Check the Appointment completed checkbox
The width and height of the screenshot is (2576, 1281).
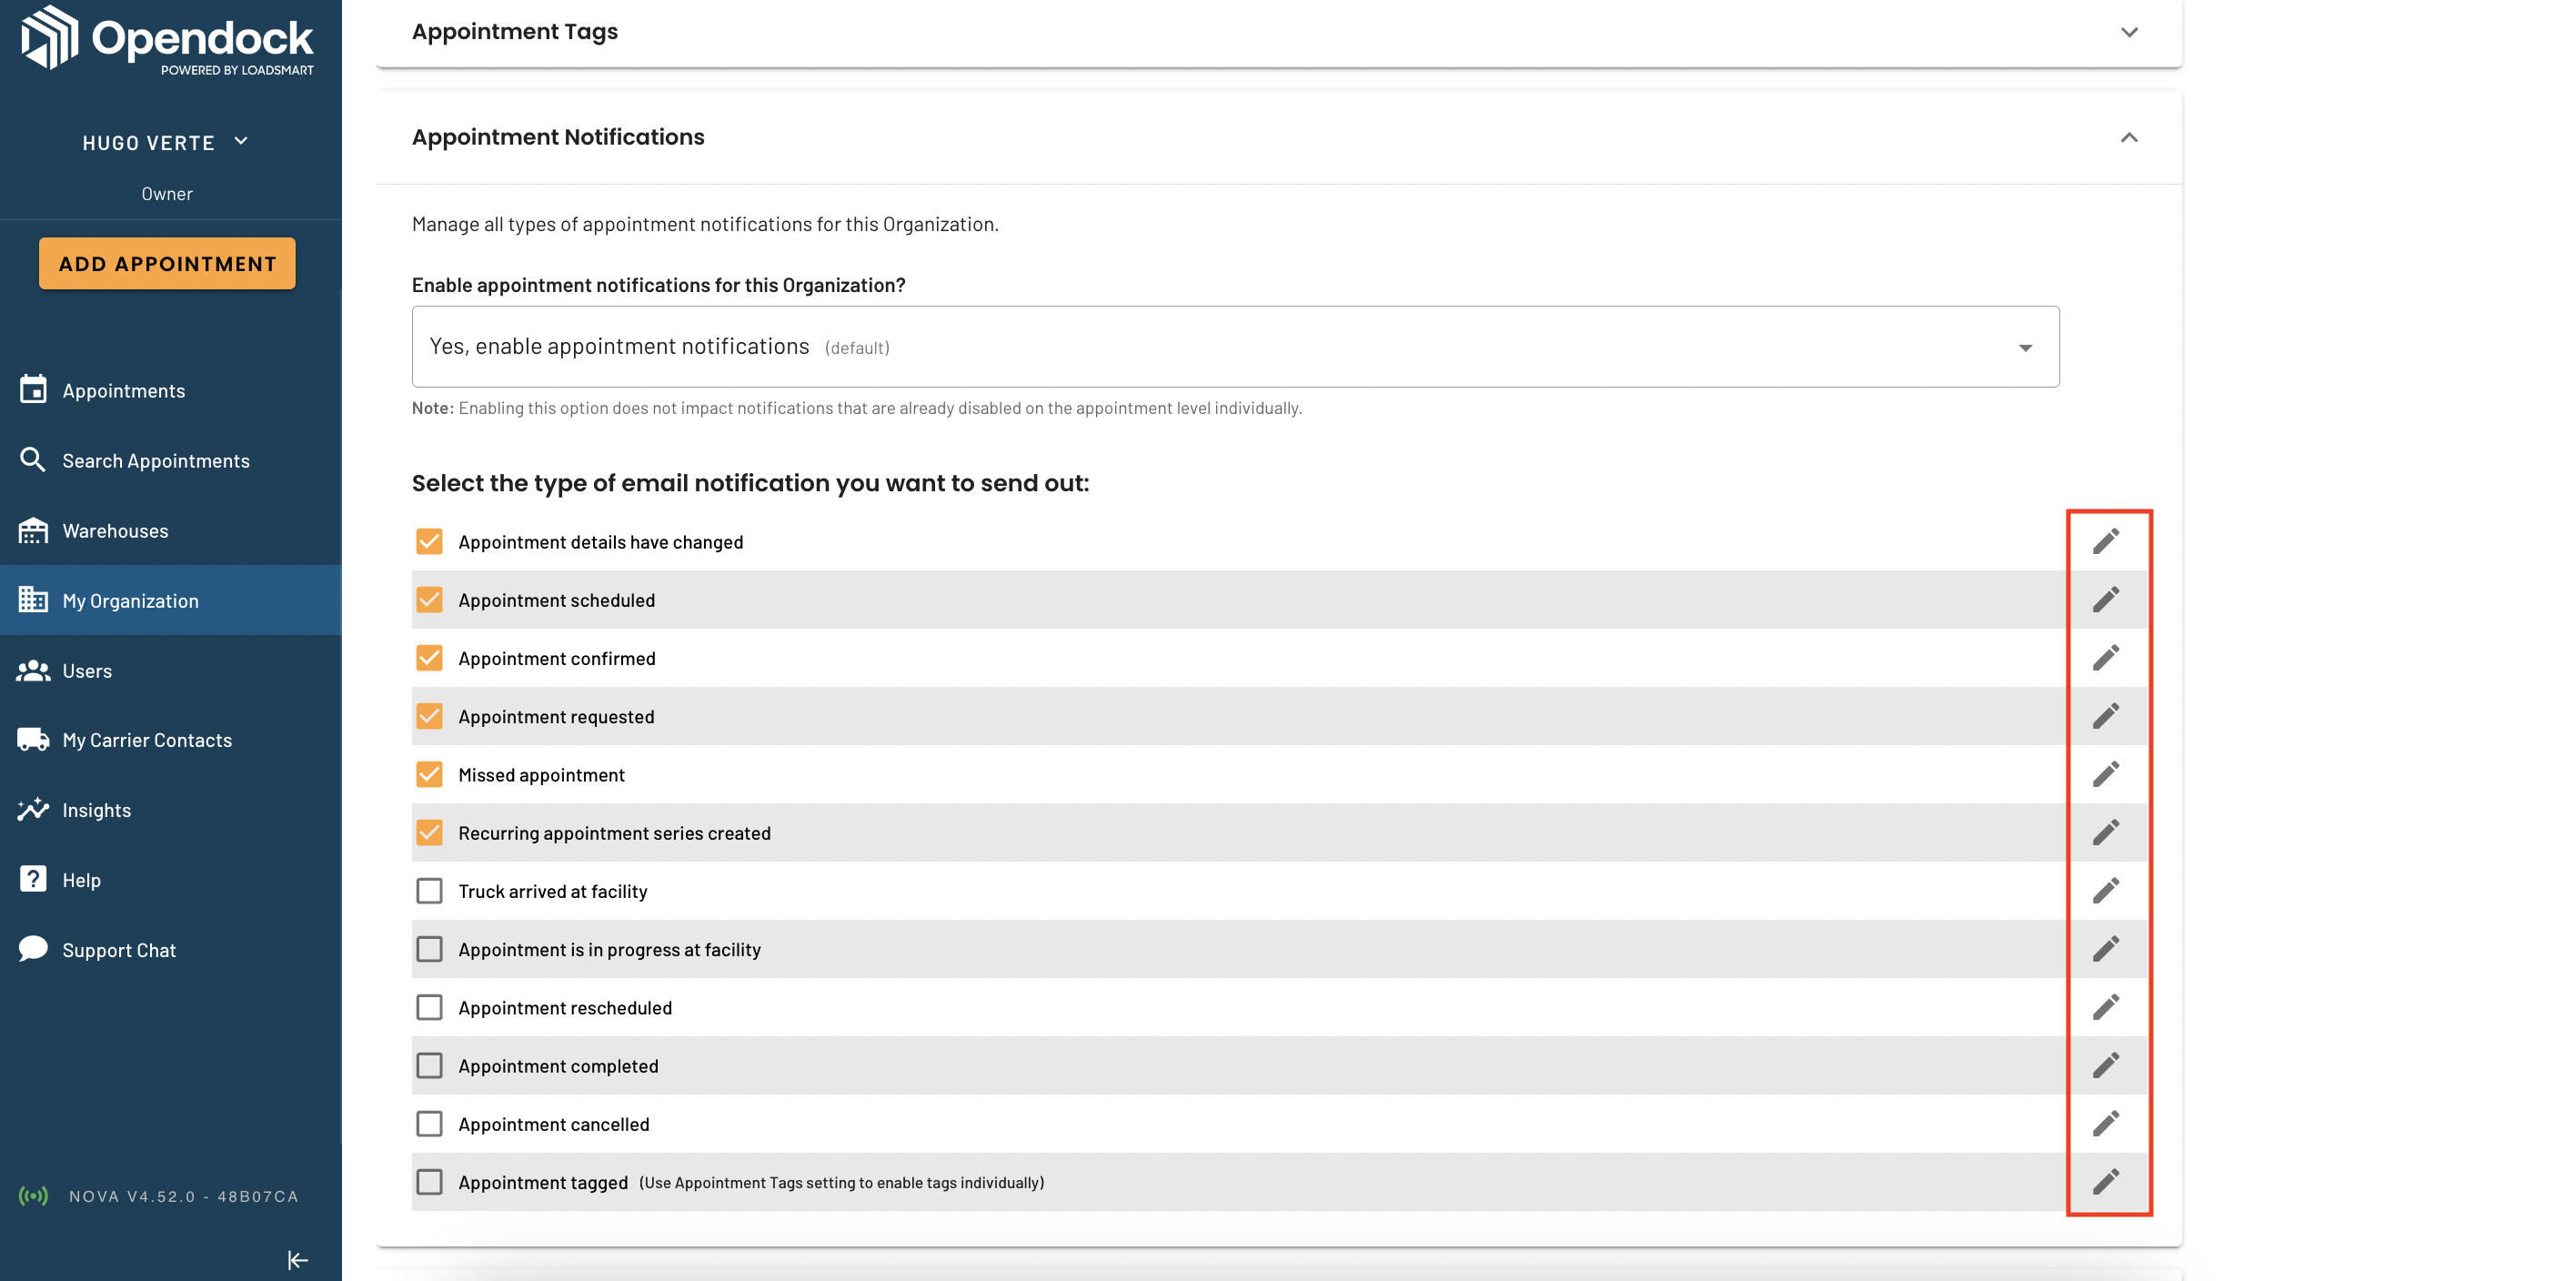click(429, 1066)
